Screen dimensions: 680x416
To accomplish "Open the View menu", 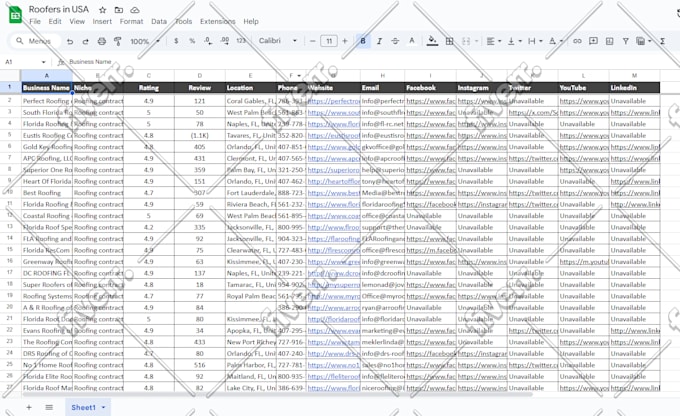I will [x=77, y=21].
